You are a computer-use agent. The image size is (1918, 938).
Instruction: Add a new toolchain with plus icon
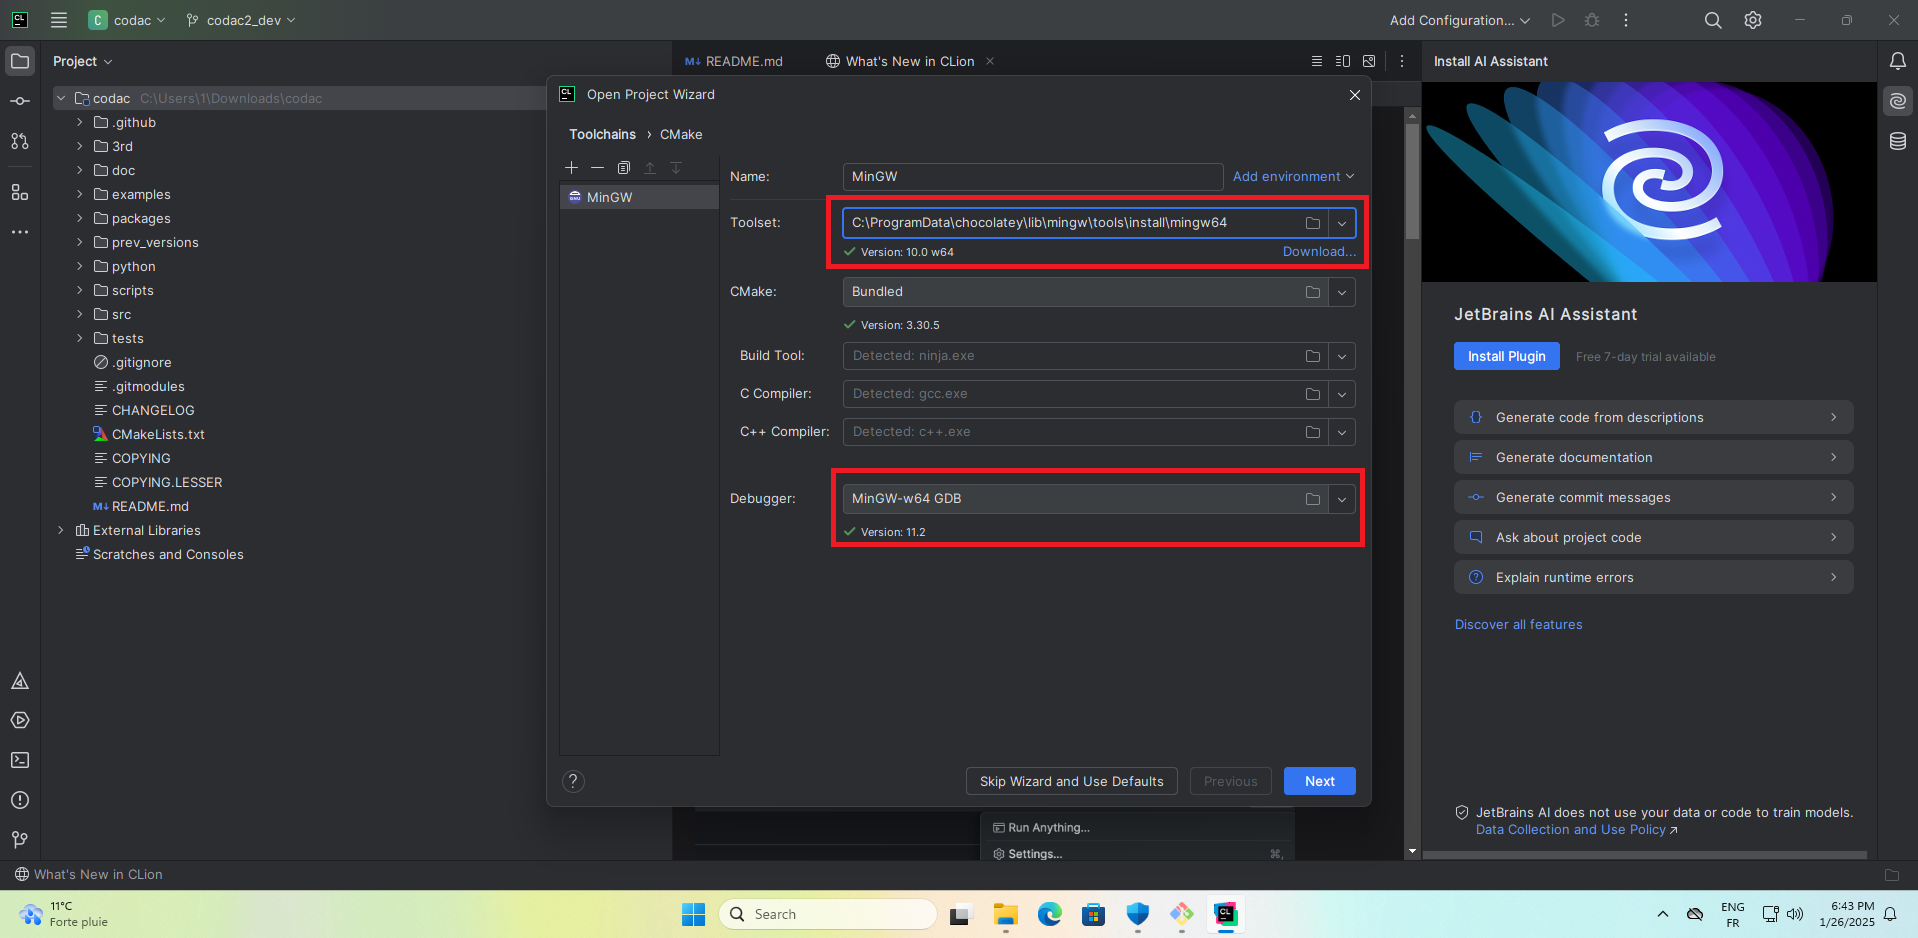pos(572,168)
